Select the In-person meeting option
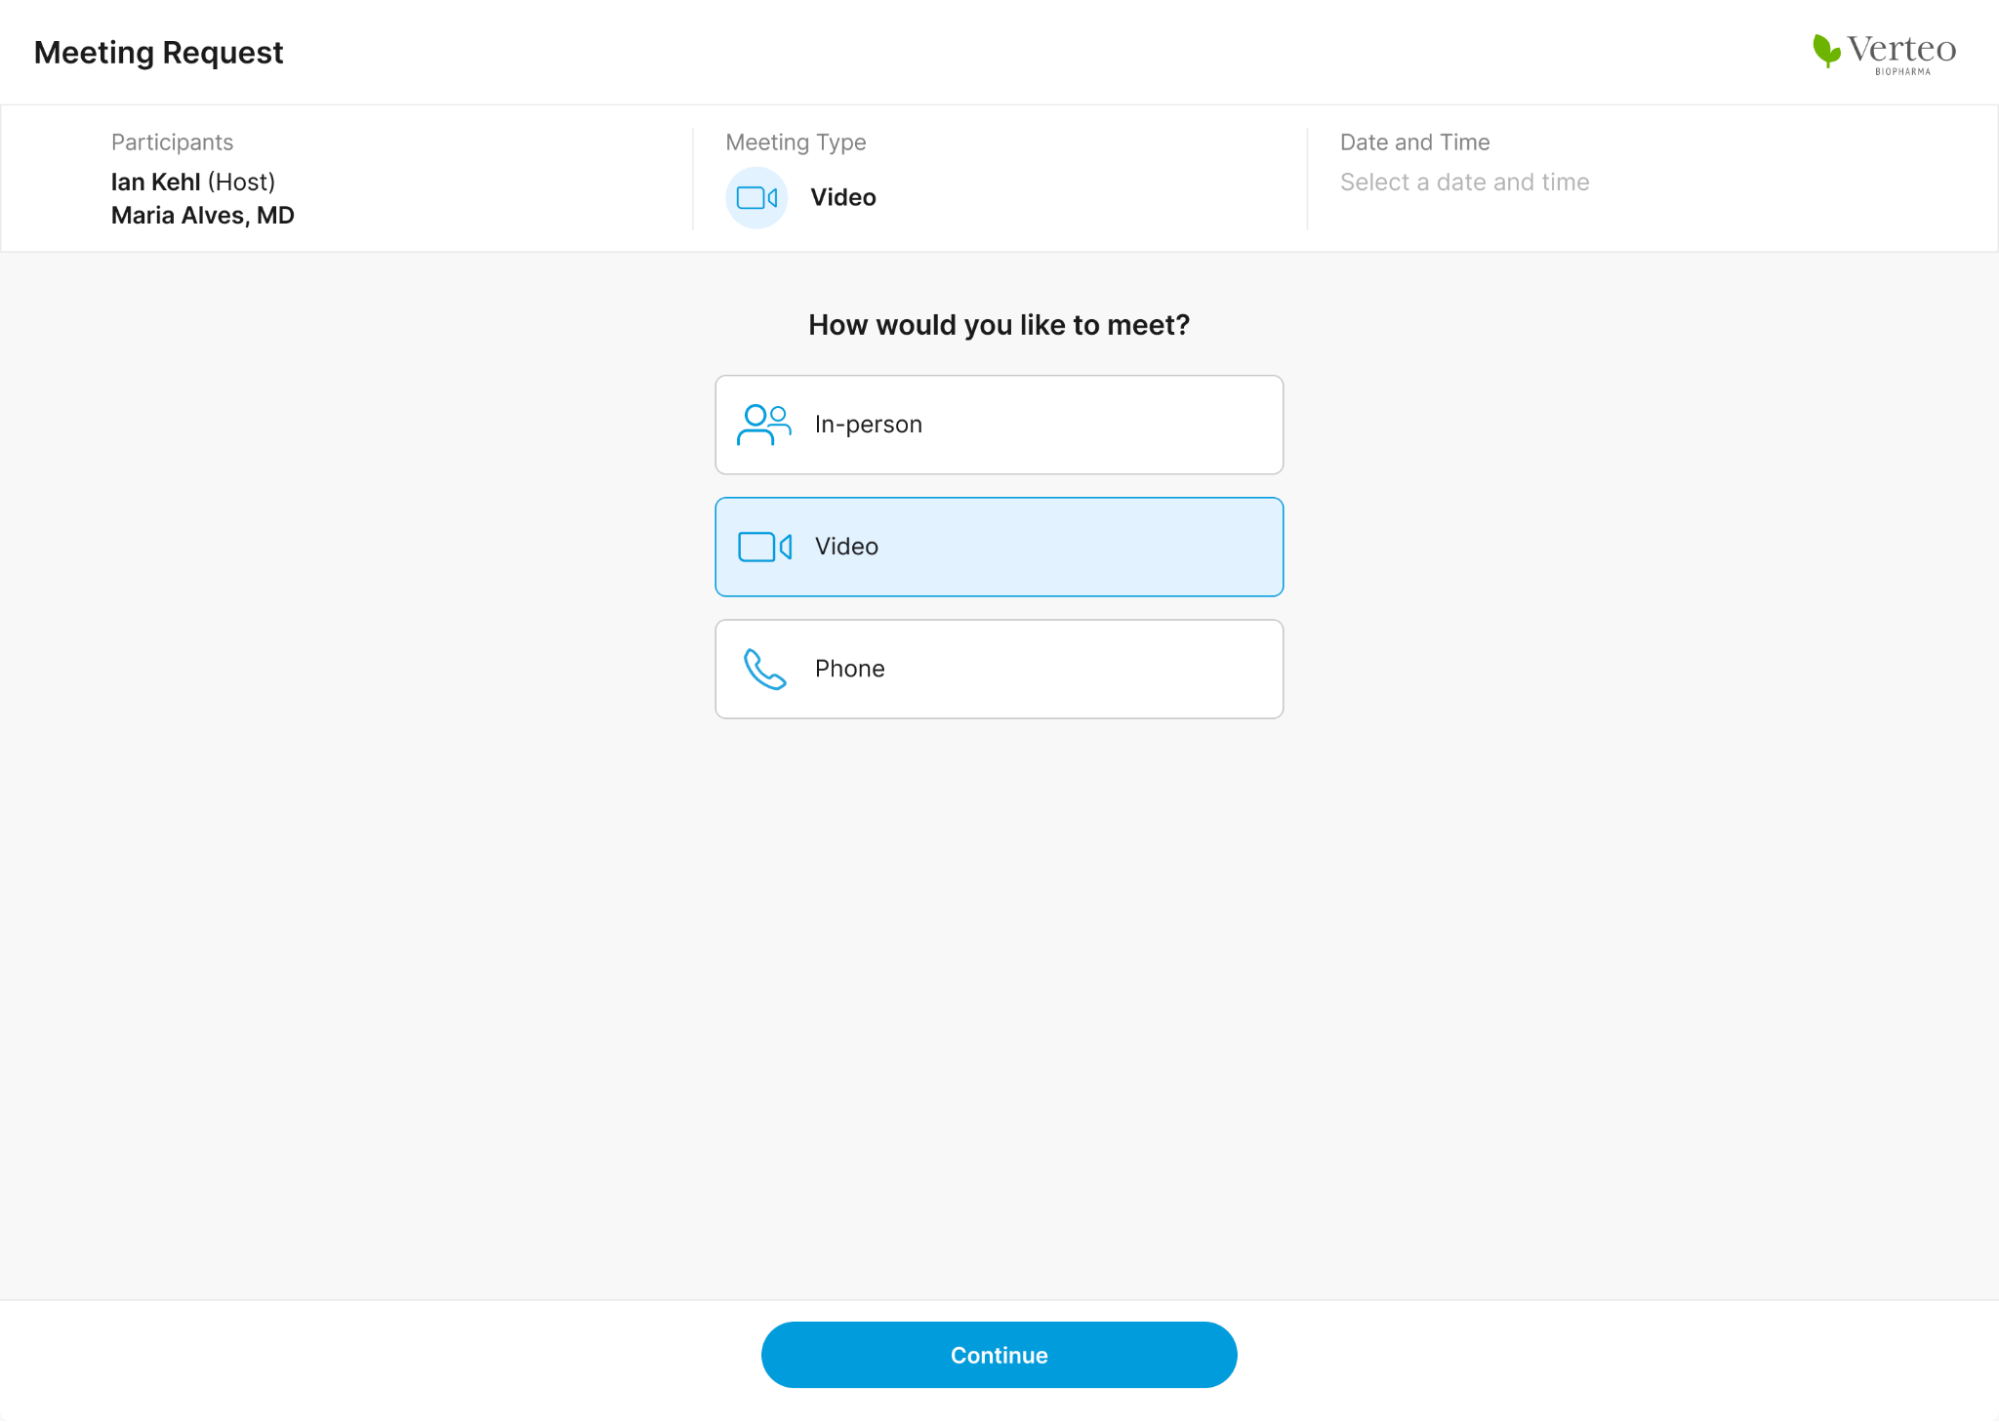This screenshot has height=1422, width=1999. click(998, 425)
